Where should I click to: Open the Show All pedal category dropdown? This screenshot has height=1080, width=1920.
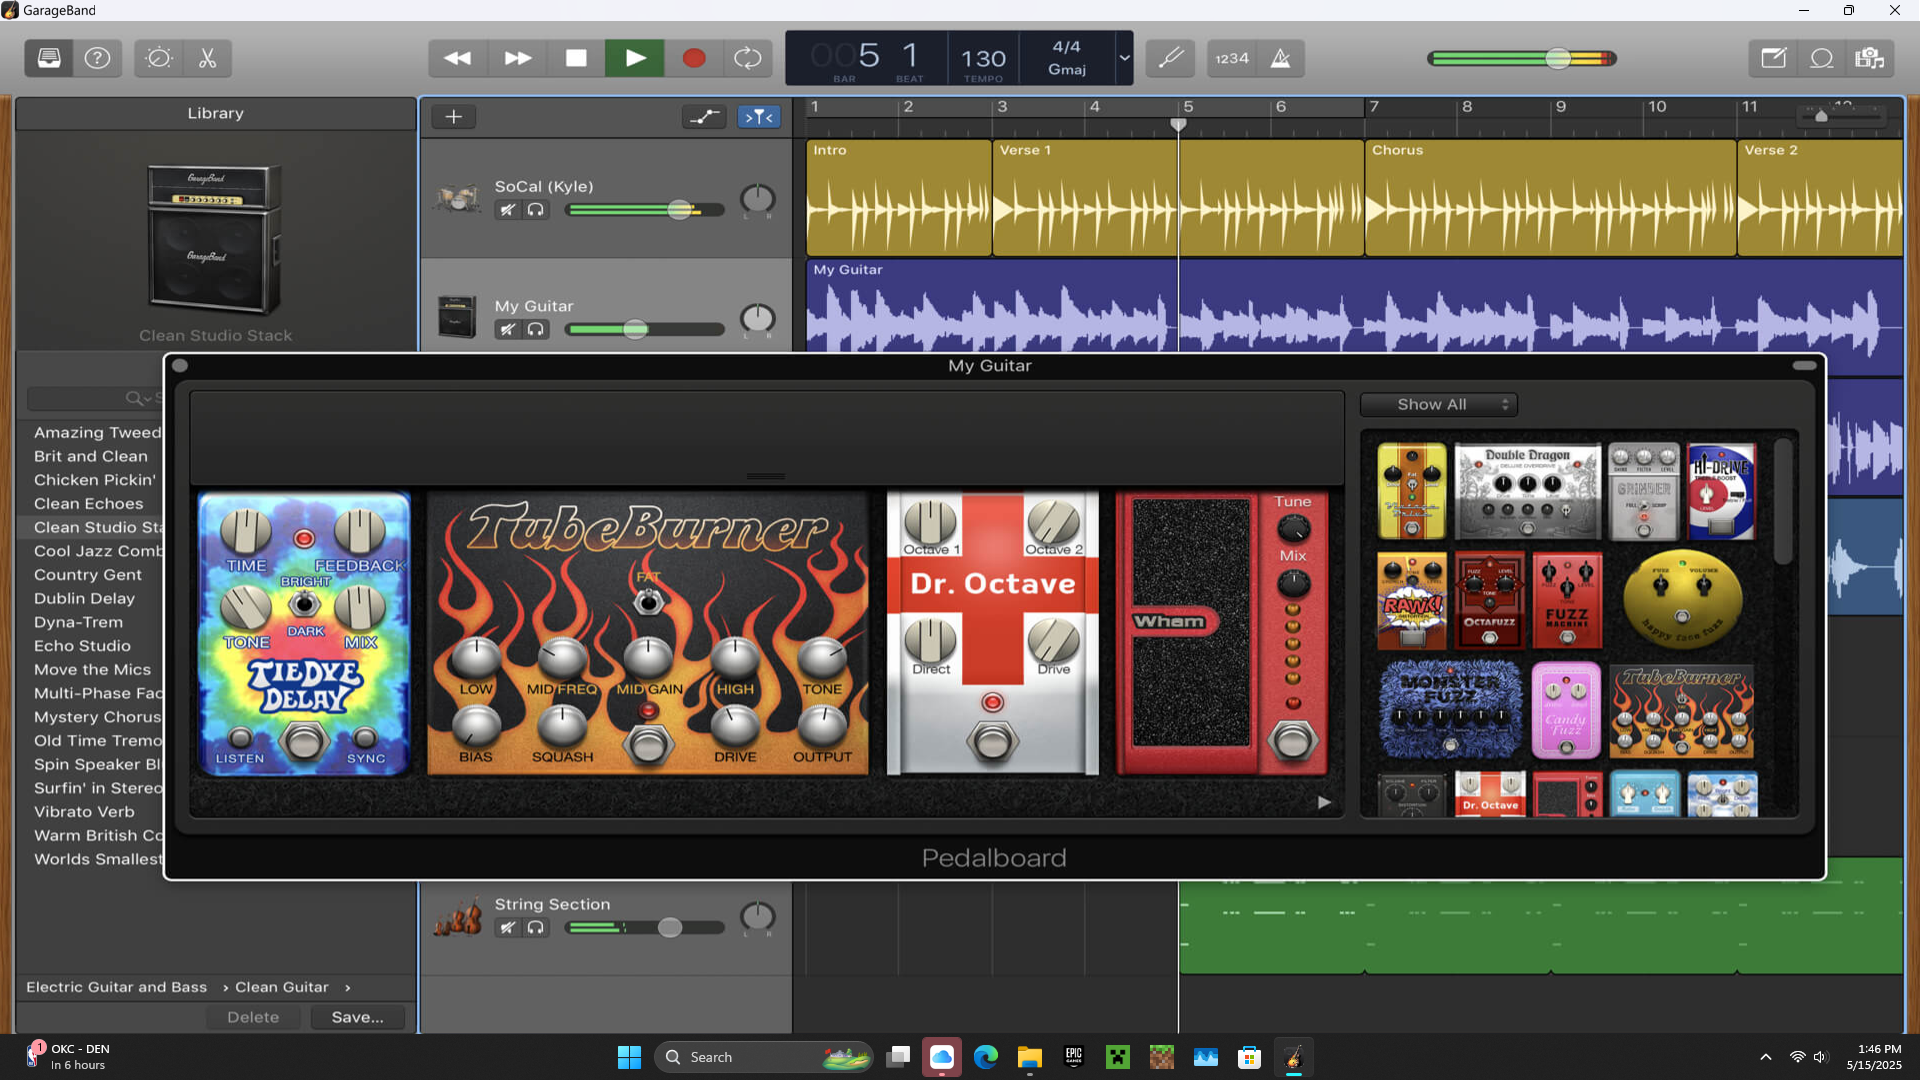click(1439, 405)
